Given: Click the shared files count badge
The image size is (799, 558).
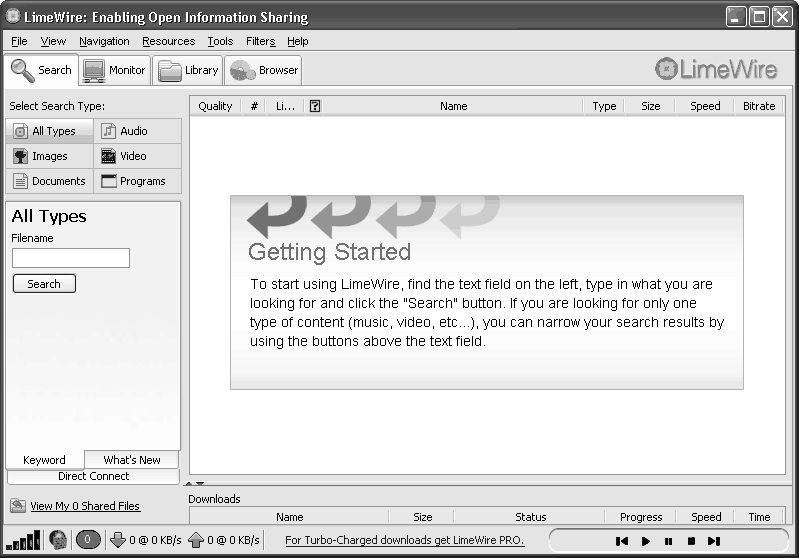Looking at the screenshot, I should coord(87,540).
